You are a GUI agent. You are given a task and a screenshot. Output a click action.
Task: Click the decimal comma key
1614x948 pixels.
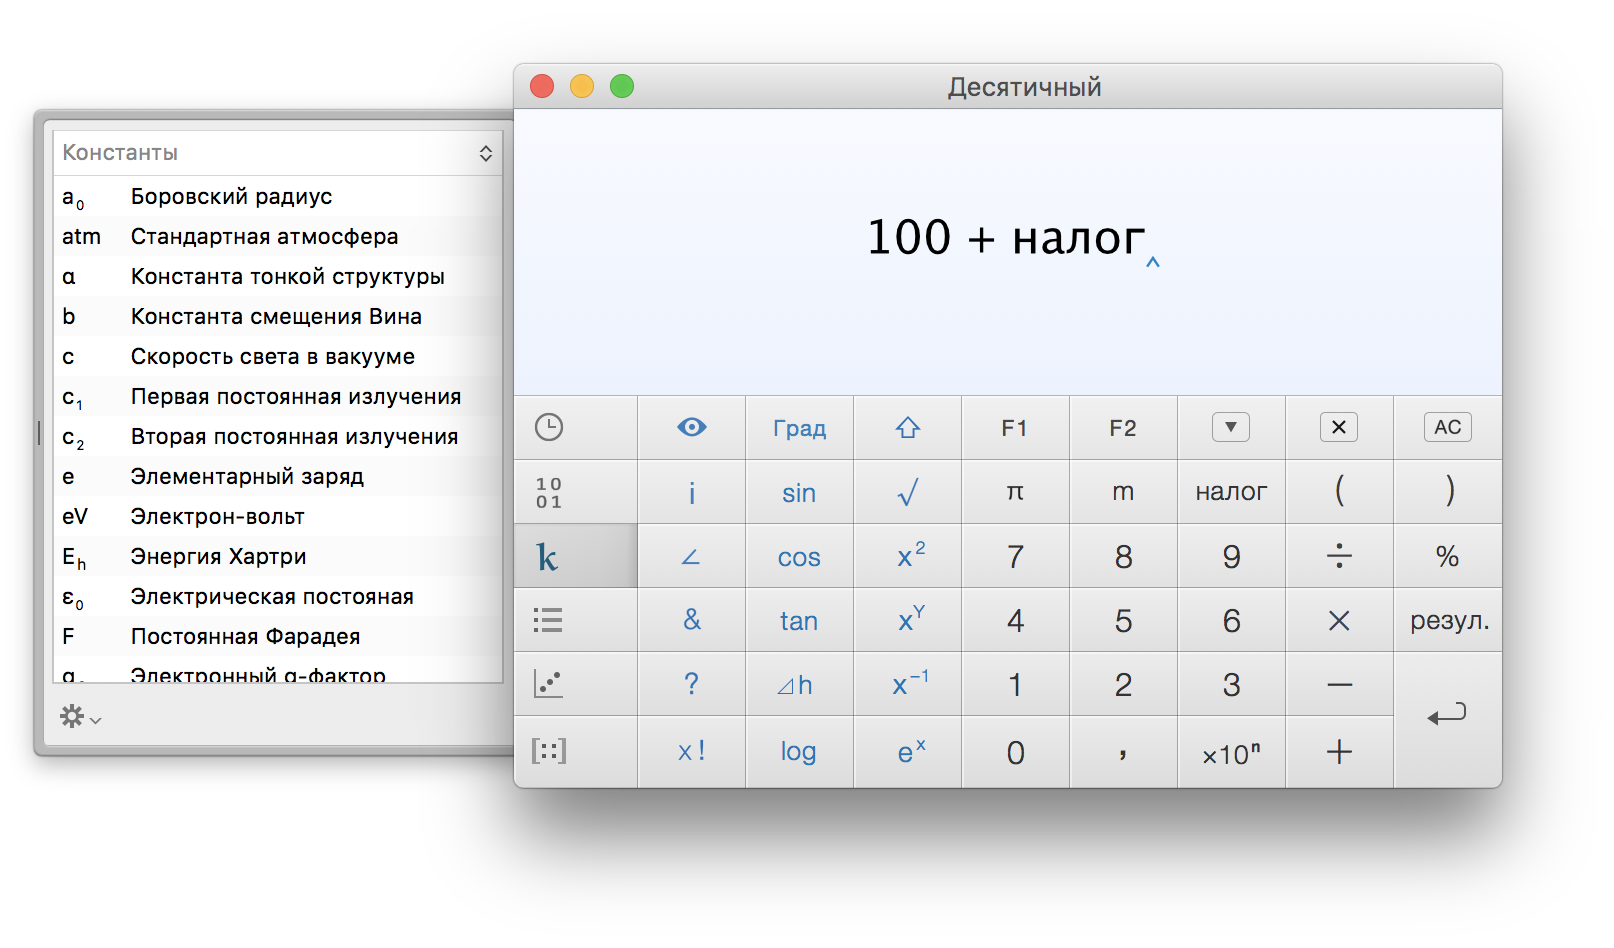[1124, 751]
